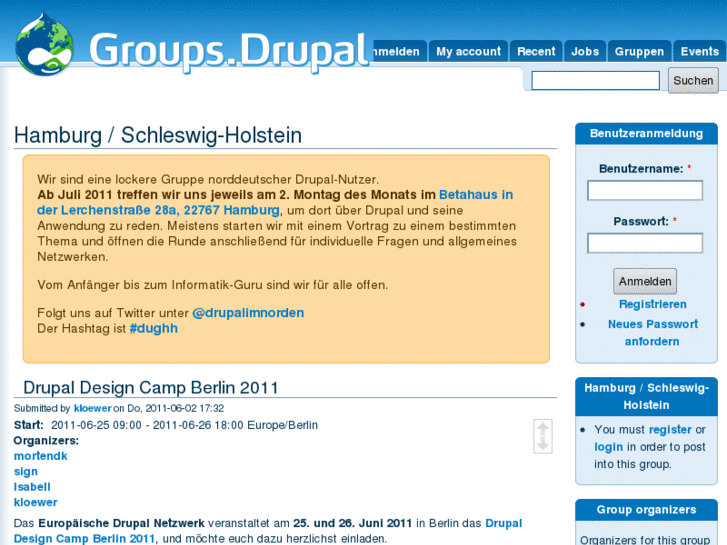The width and height of the screenshot is (727, 545).
Task: Click the login link in group block
Action: pos(609,447)
